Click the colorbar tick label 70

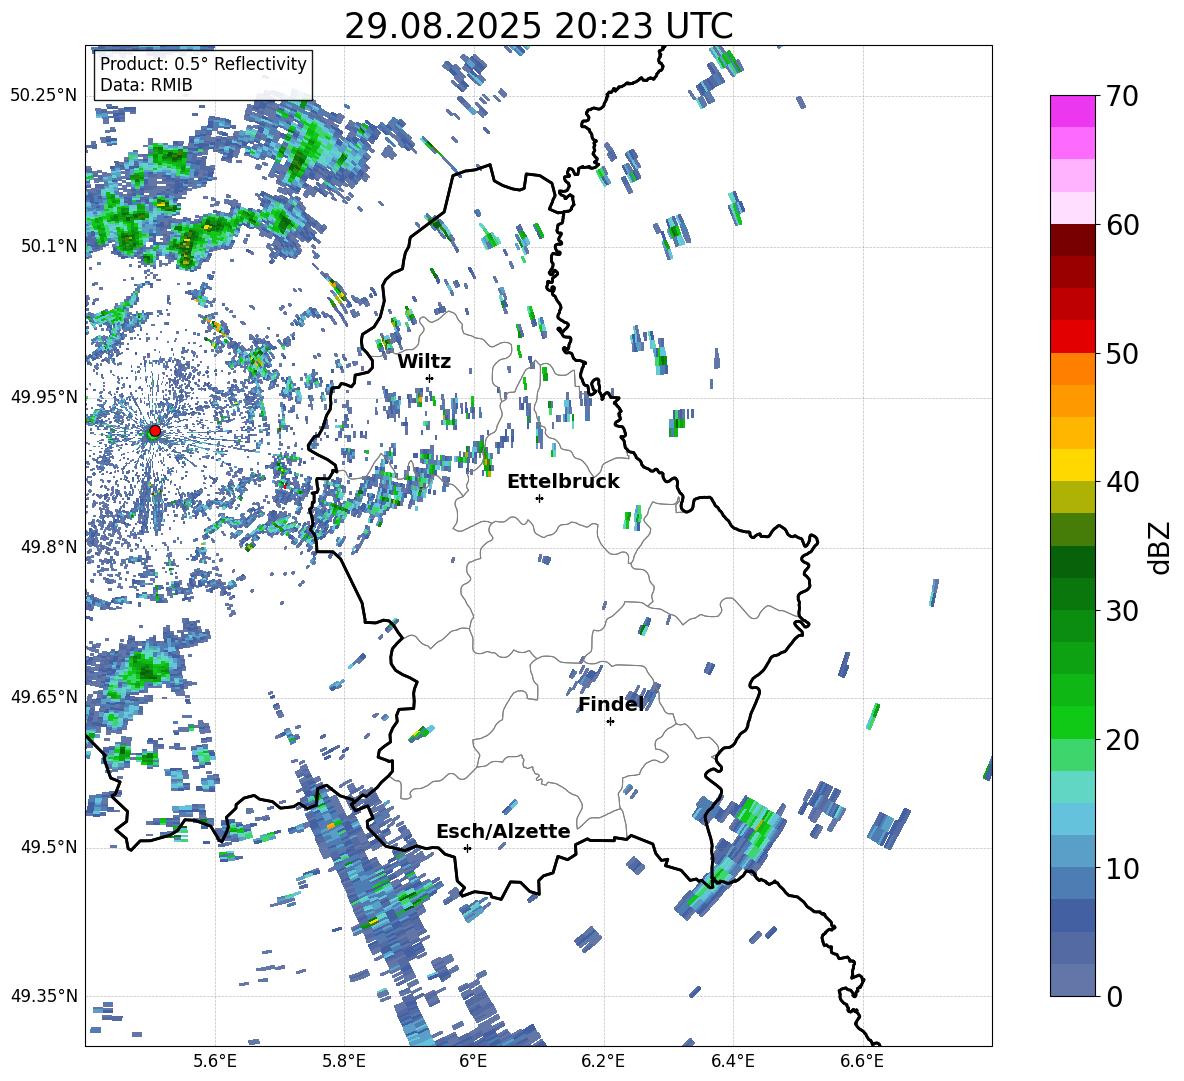tap(1121, 97)
